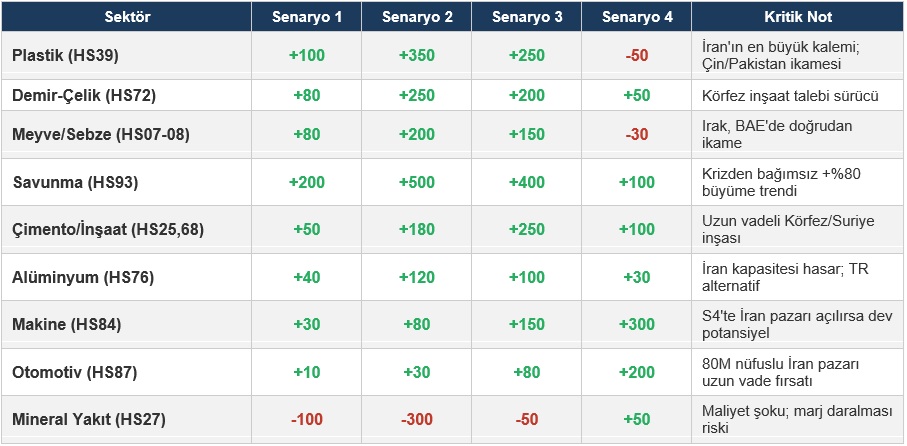Click the Meyve/Sebze (HS07-08) row label
This screenshot has height=446, width=907.
100,134
